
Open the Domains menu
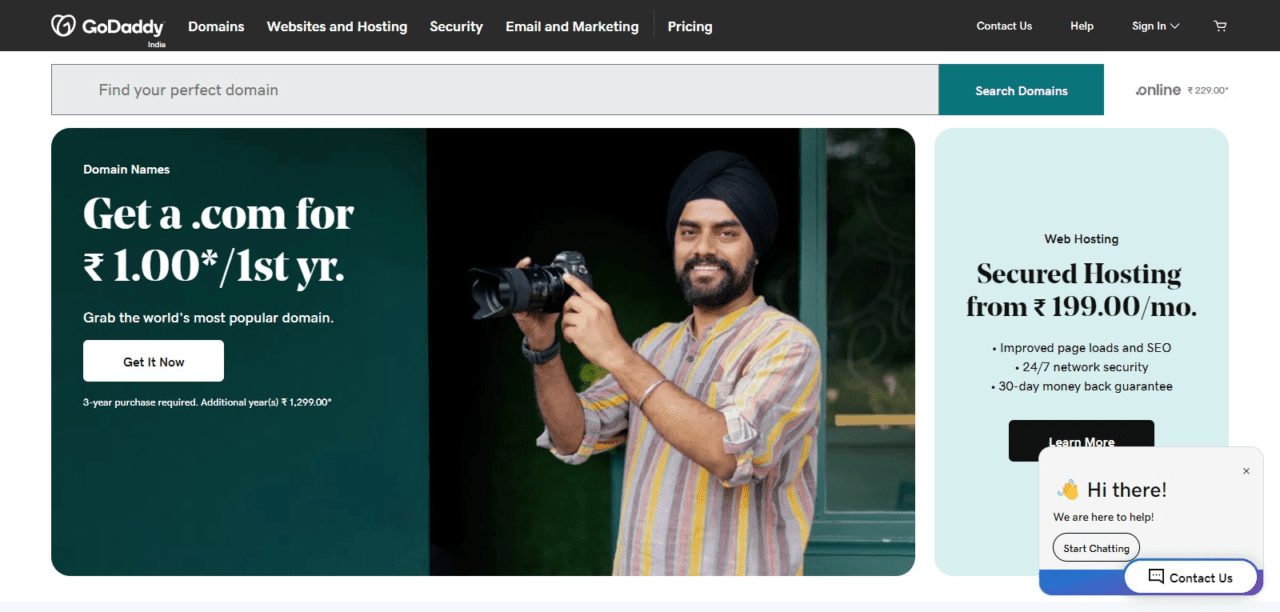(216, 27)
